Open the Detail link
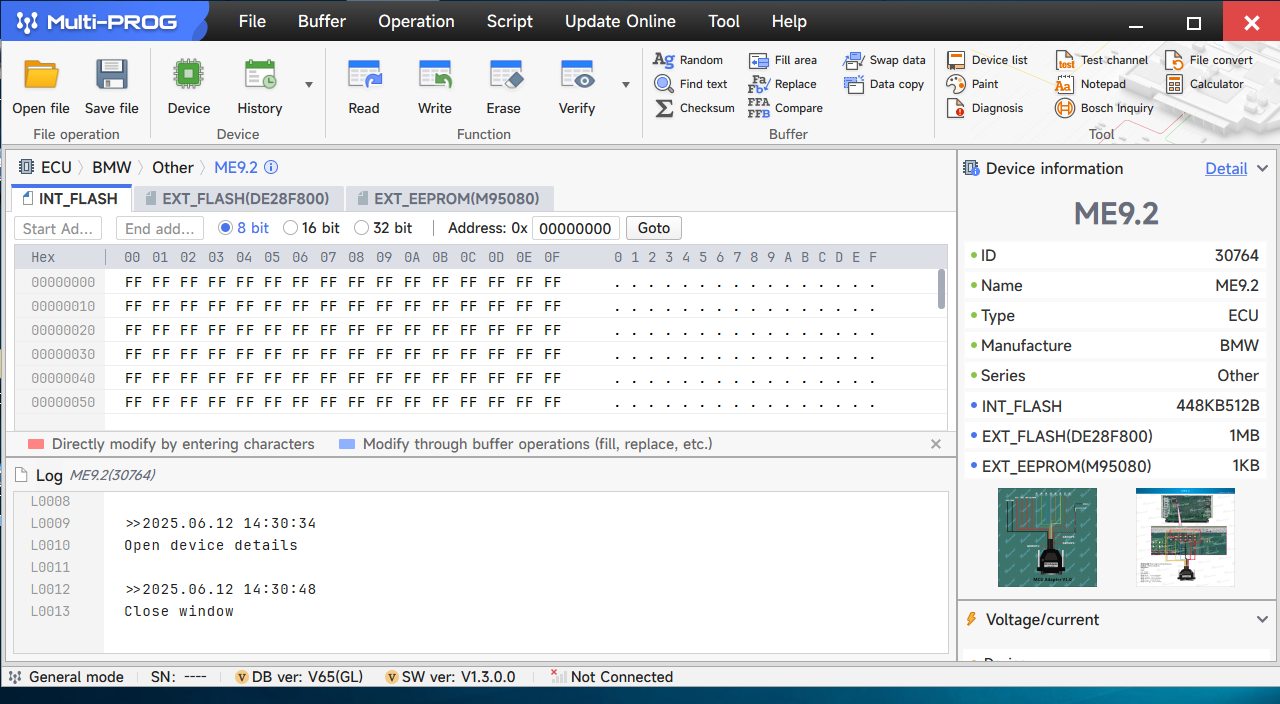The image size is (1280, 704). click(x=1226, y=169)
